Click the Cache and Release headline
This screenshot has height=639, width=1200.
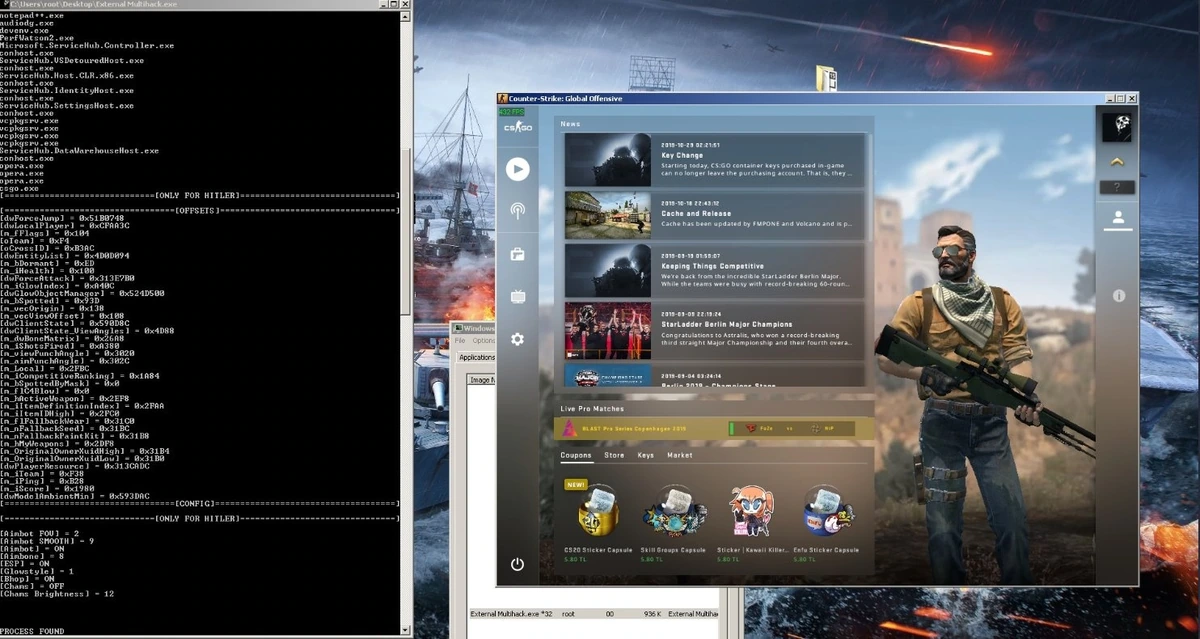[x=696, y=213]
